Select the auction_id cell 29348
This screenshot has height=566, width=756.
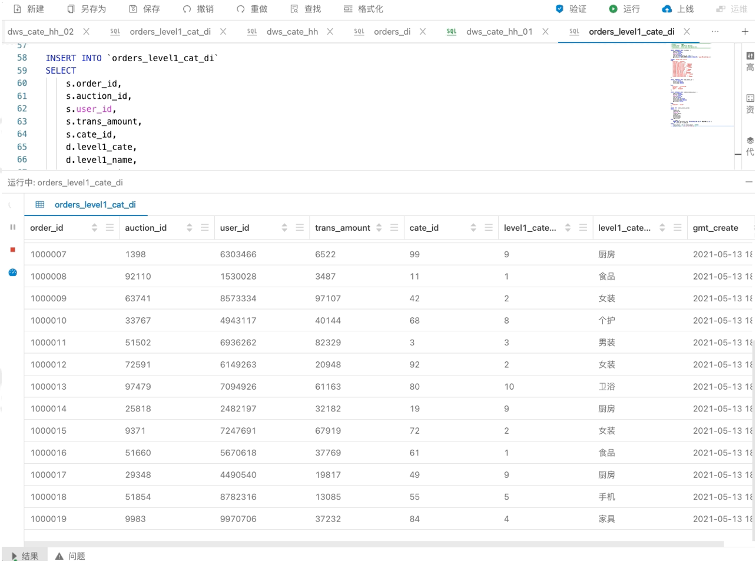point(138,475)
